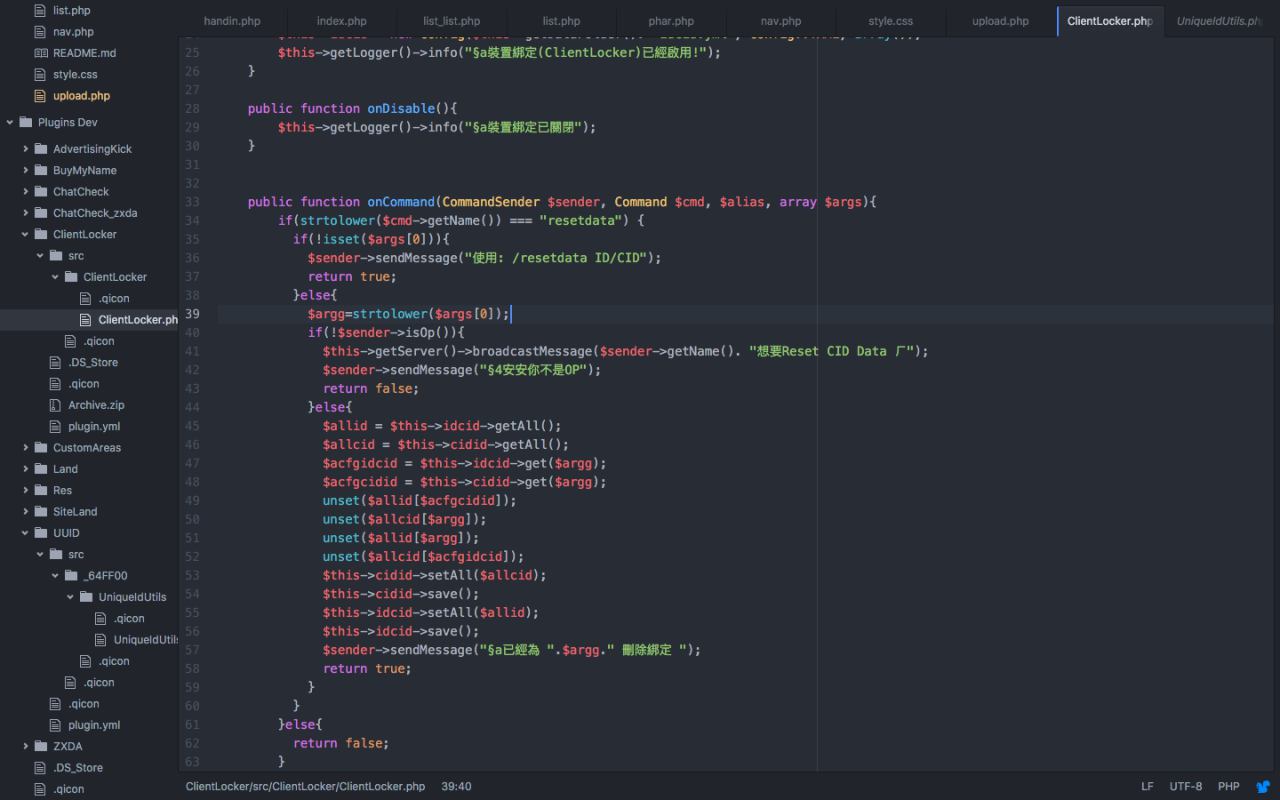Viewport: 1280px width, 800px height.
Task: Expand the CustomAreas folder
Action: tap(26, 448)
